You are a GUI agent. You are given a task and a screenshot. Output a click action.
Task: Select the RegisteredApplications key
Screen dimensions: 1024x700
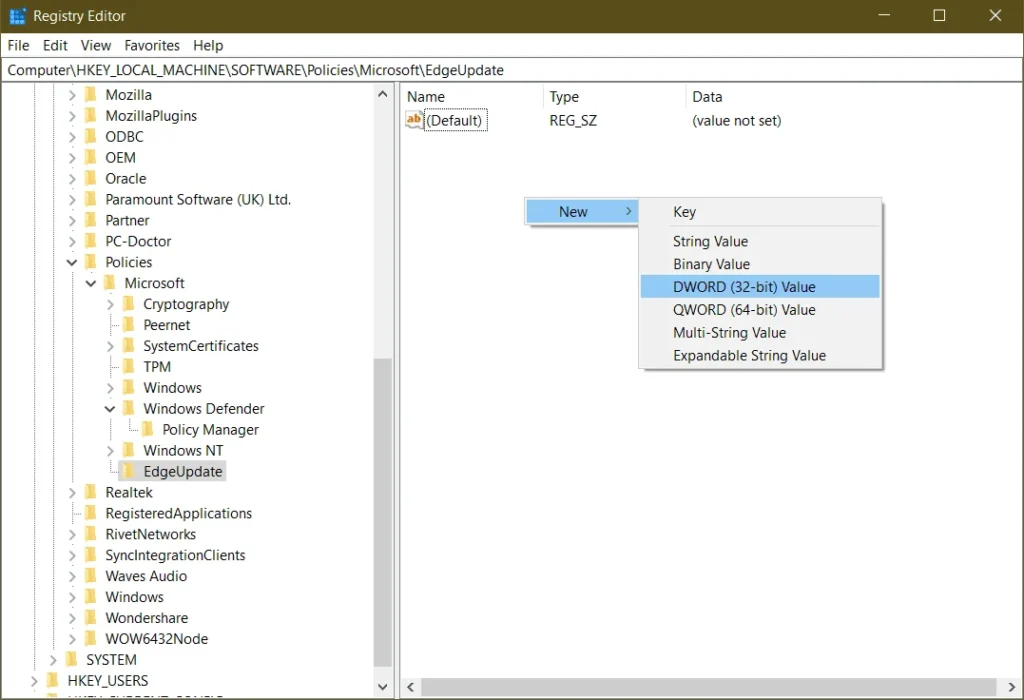pyautogui.click(x=178, y=513)
